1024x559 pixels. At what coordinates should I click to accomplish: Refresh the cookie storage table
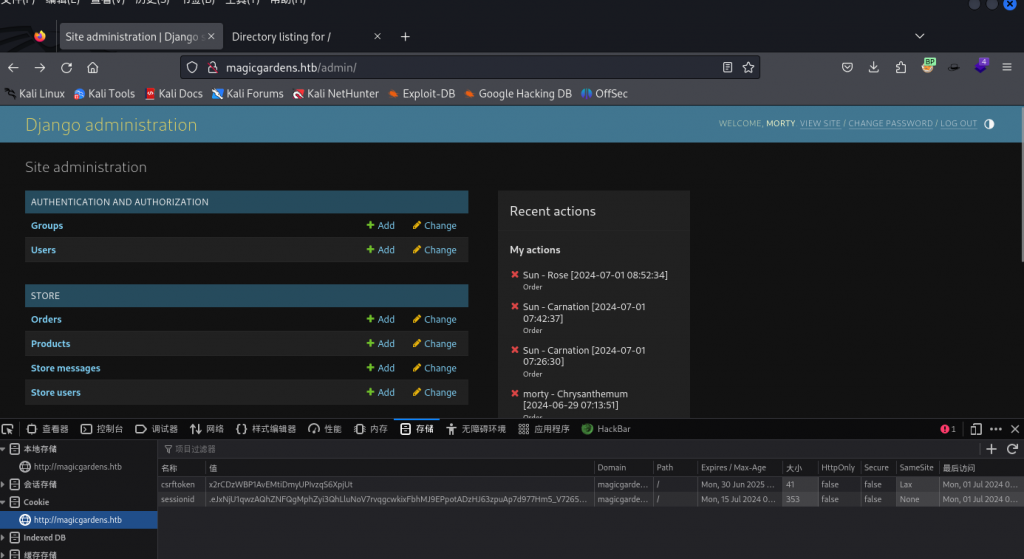pos(1012,450)
